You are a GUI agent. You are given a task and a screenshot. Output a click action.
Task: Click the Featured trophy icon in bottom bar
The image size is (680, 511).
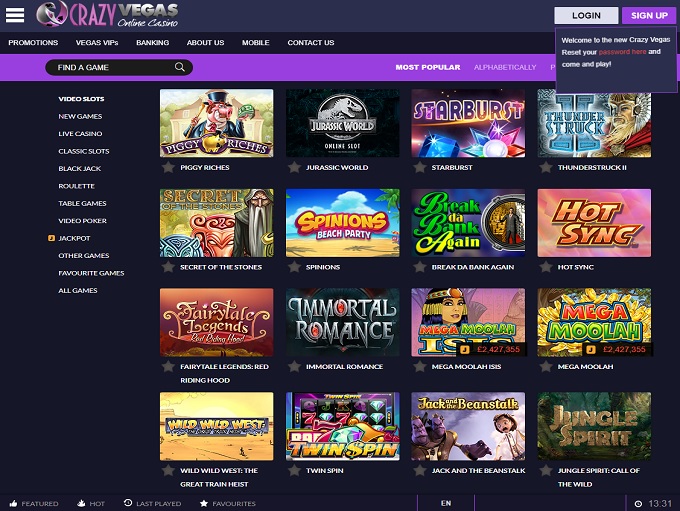click(13, 503)
